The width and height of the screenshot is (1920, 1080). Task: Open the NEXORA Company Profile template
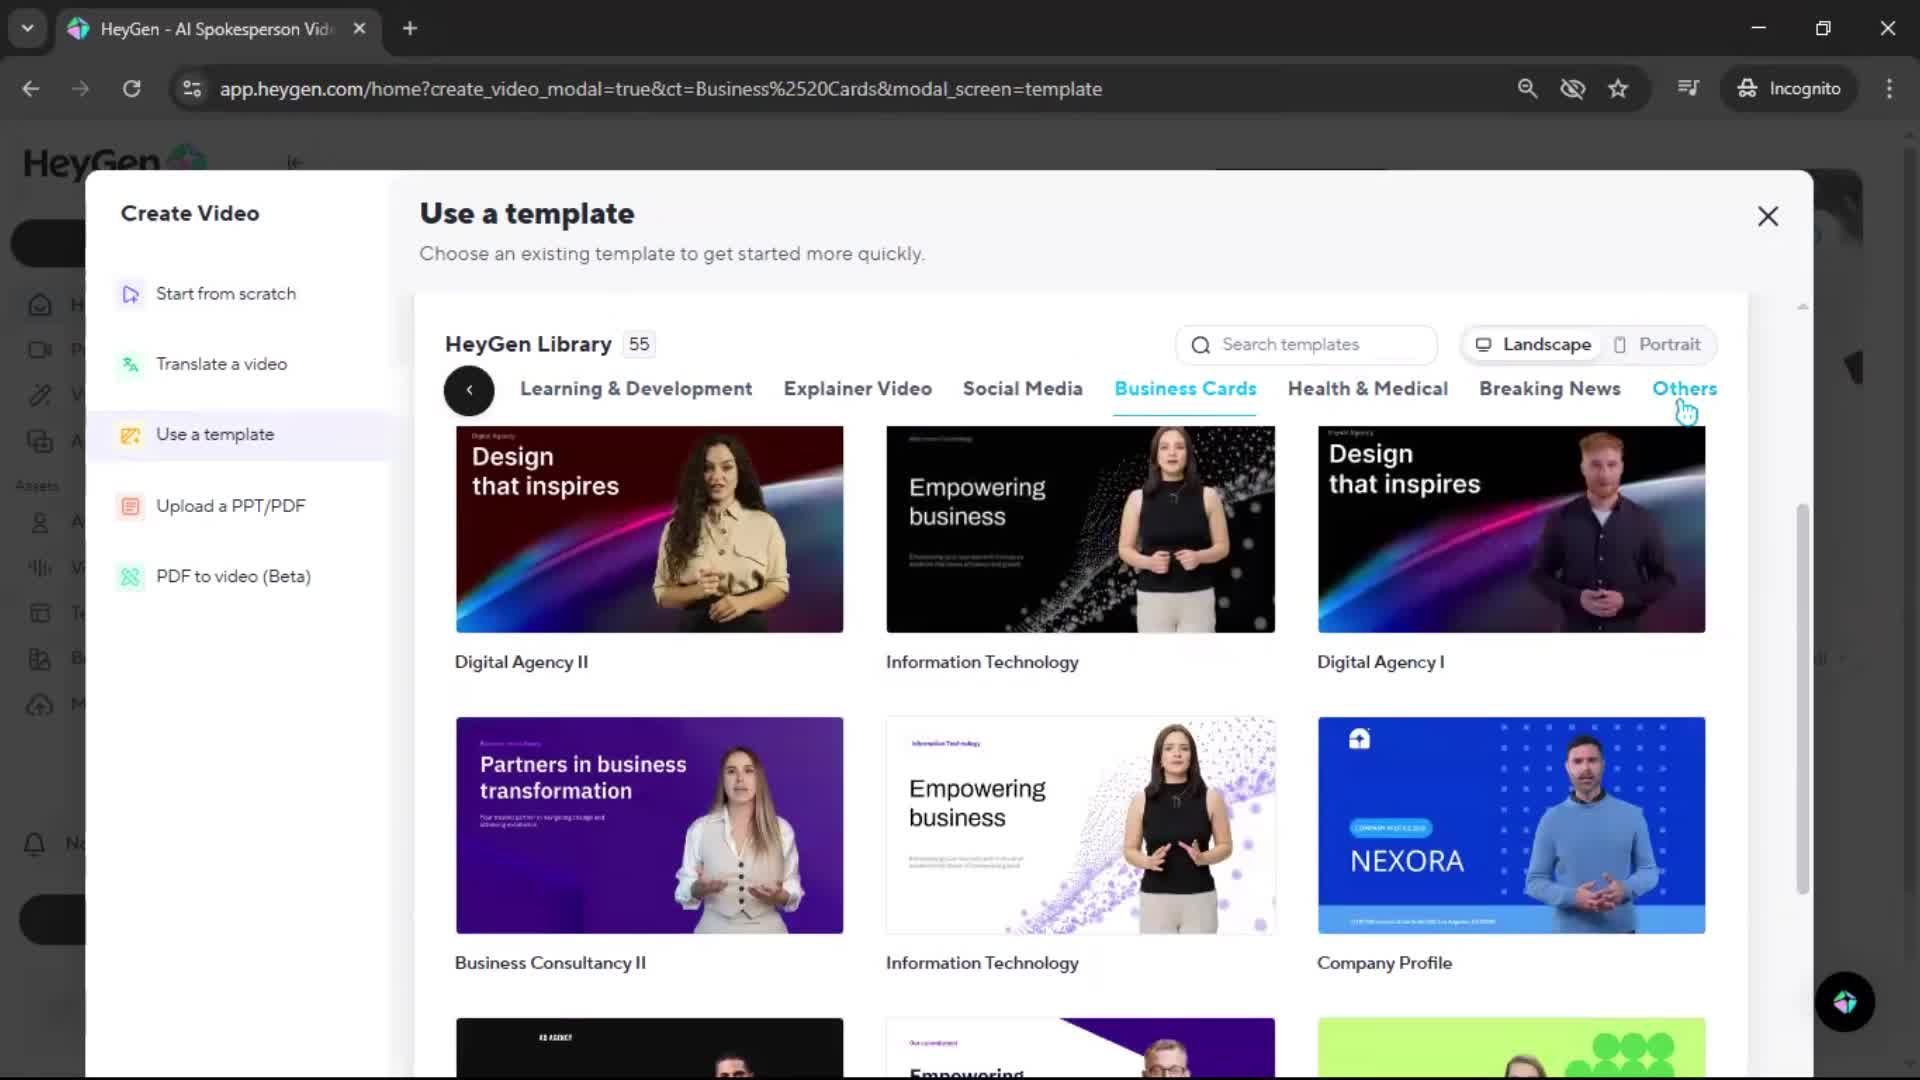[x=1511, y=825]
